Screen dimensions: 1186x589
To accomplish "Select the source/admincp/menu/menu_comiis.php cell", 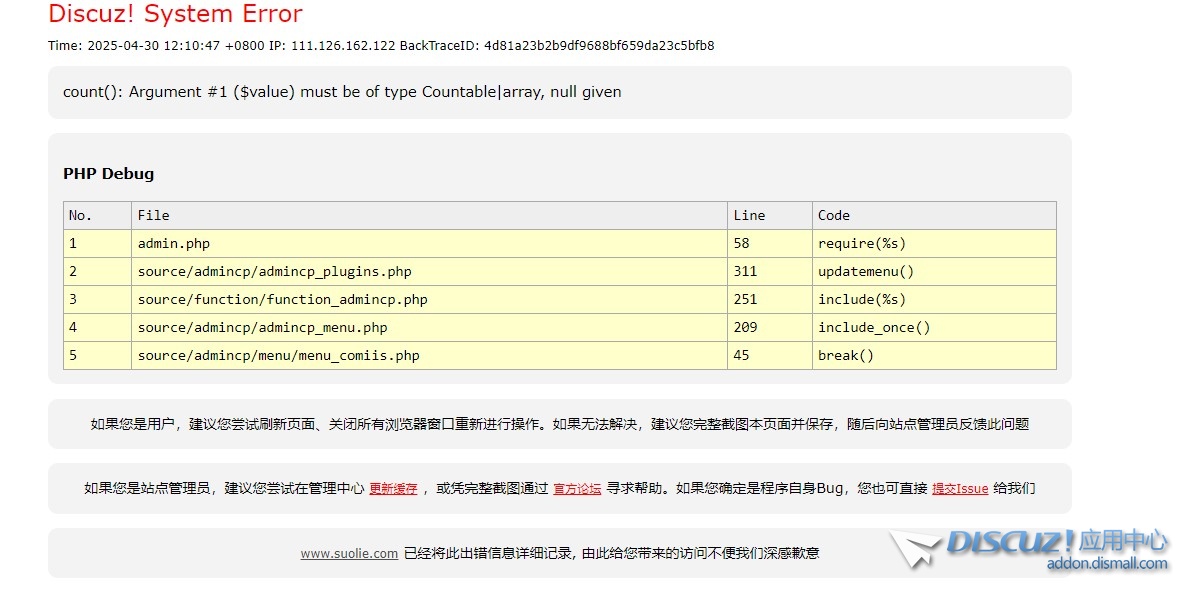I will (430, 355).
